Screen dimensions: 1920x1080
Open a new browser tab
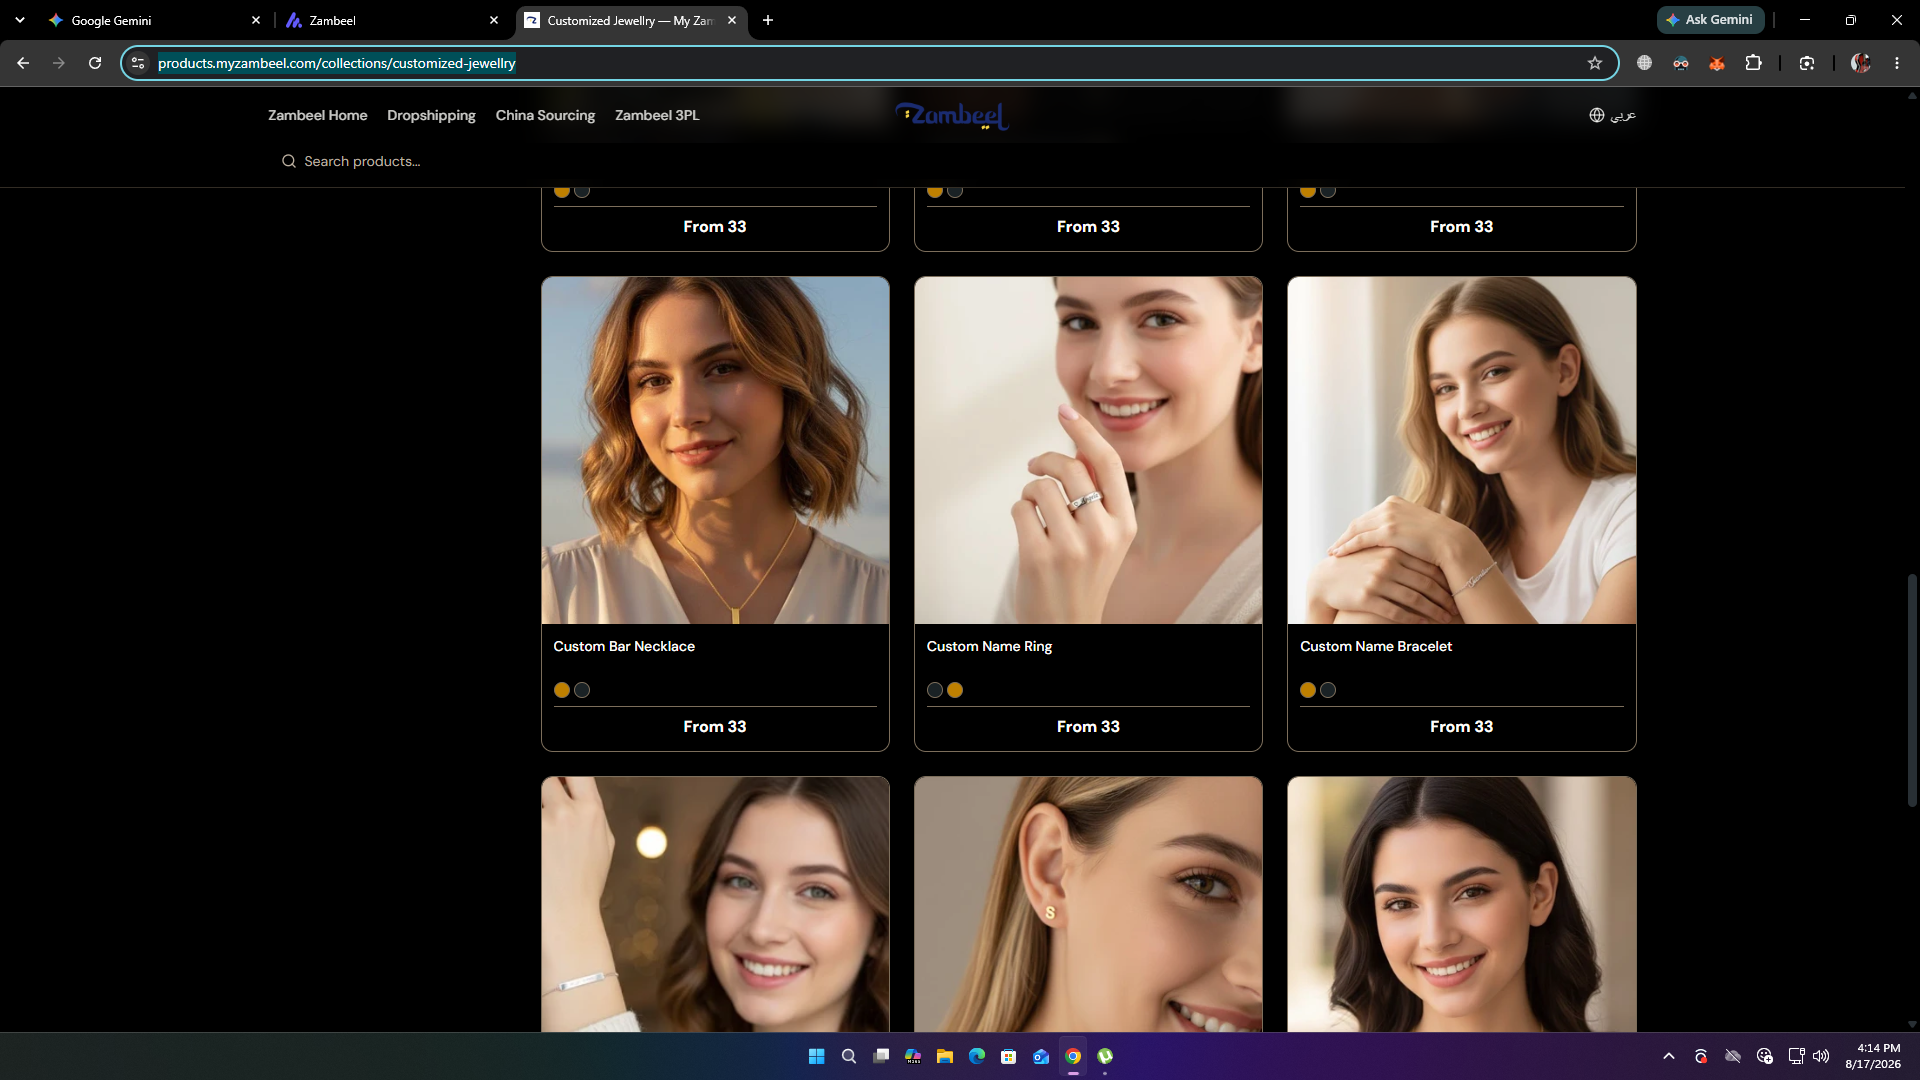point(768,20)
